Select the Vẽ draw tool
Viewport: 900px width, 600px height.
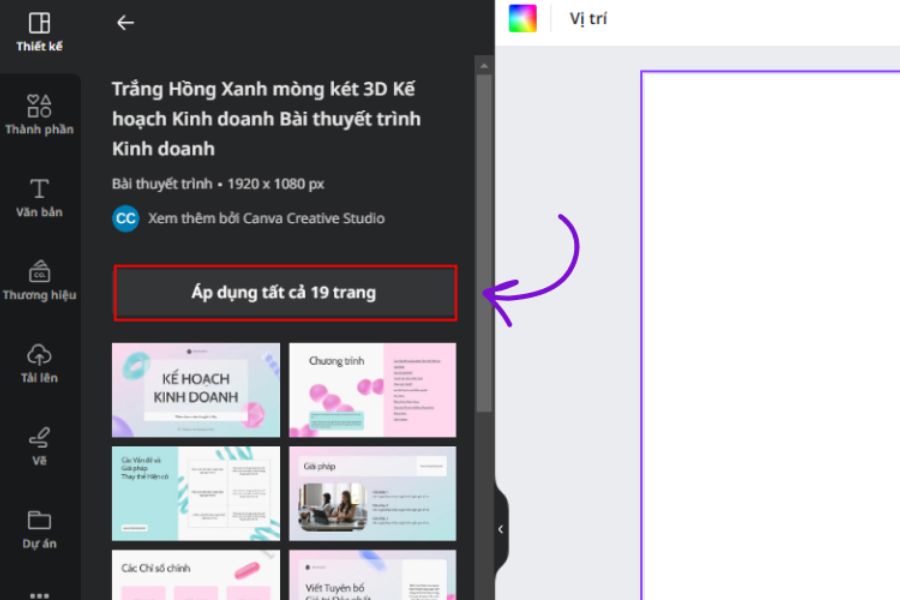click(39, 446)
